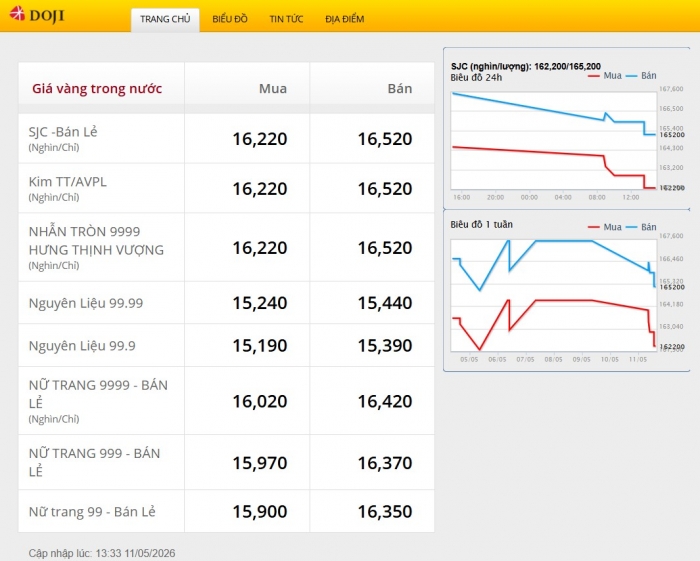Click the Mua column header
Screen dimensions: 700x561
pos(273,88)
